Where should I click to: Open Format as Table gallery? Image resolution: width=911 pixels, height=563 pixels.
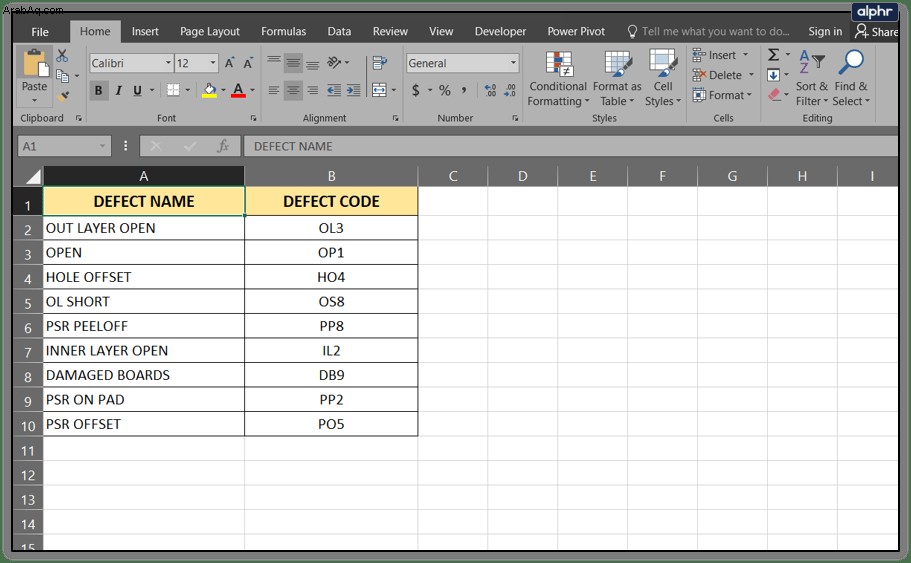[617, 79]
